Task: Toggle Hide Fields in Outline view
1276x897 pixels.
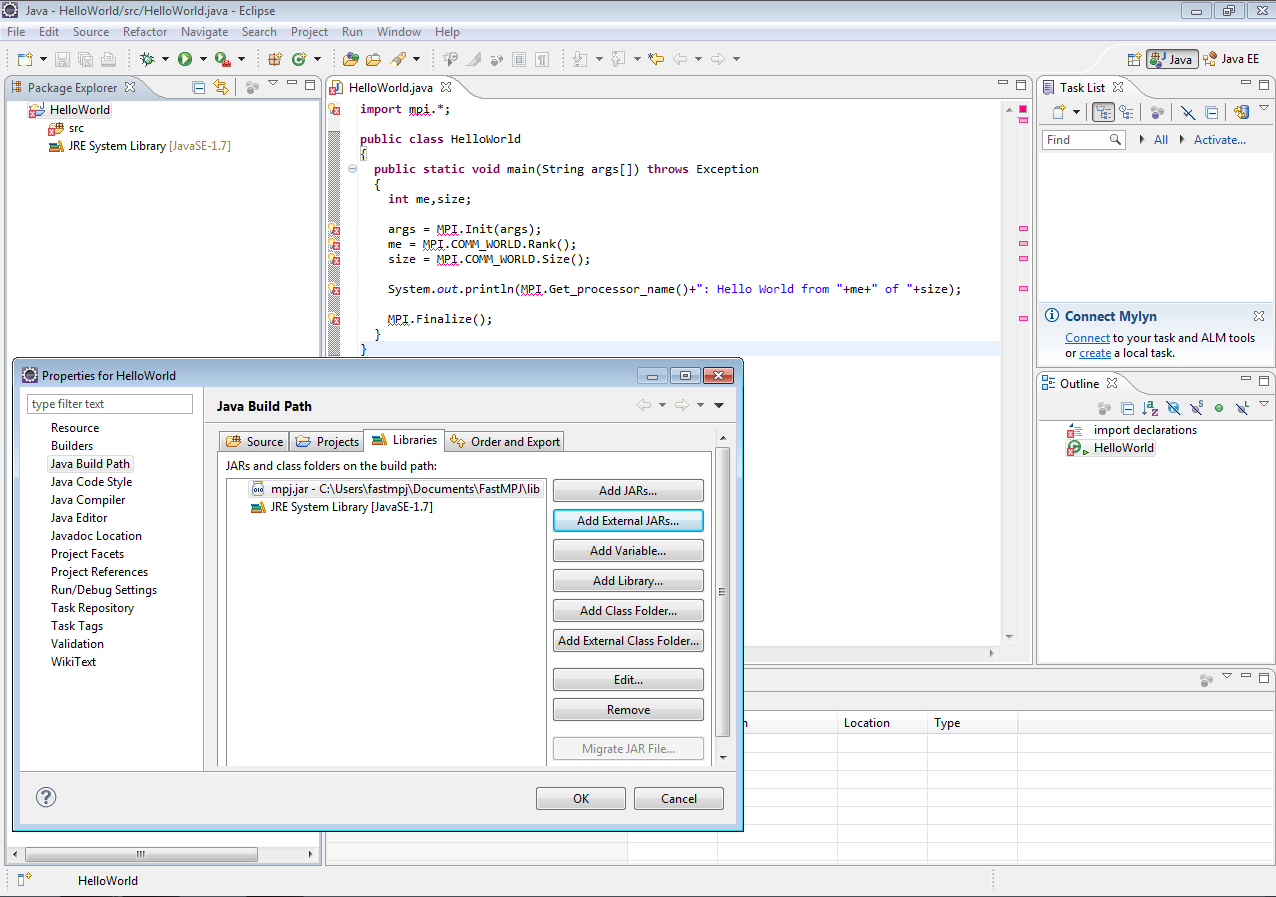Action: (x=1173, y=408)
